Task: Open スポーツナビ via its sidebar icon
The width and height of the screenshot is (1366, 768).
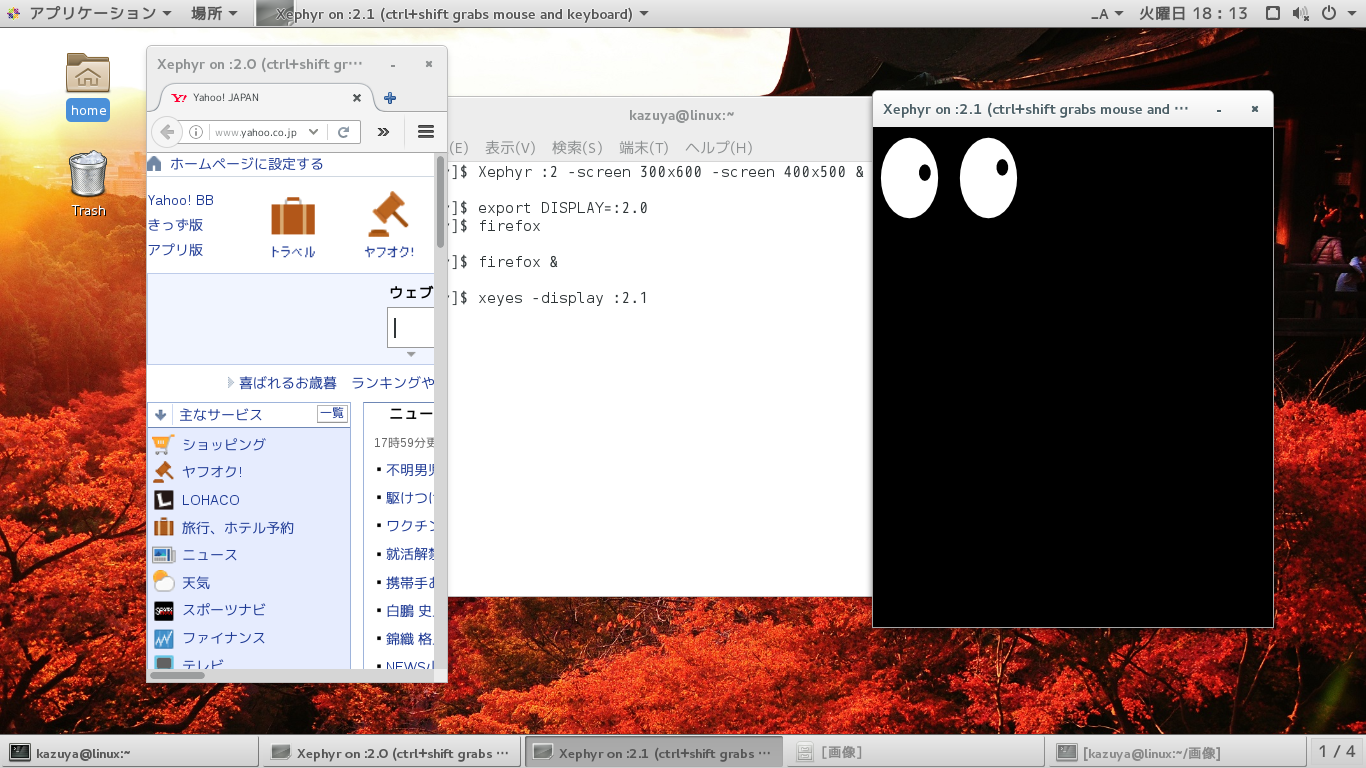Action: 162,610
